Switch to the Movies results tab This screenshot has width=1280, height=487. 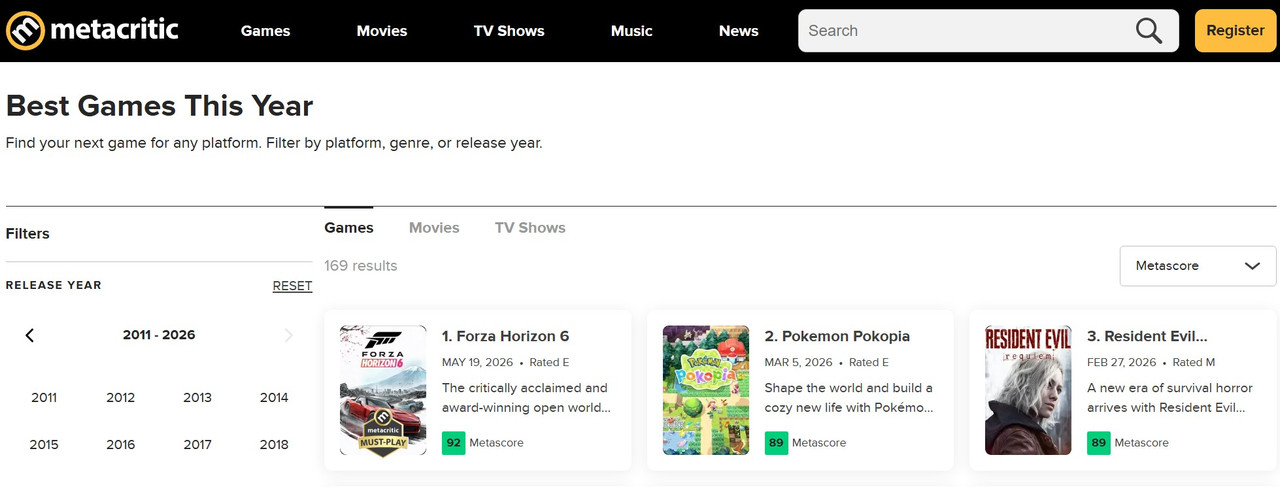click(434, 228)
